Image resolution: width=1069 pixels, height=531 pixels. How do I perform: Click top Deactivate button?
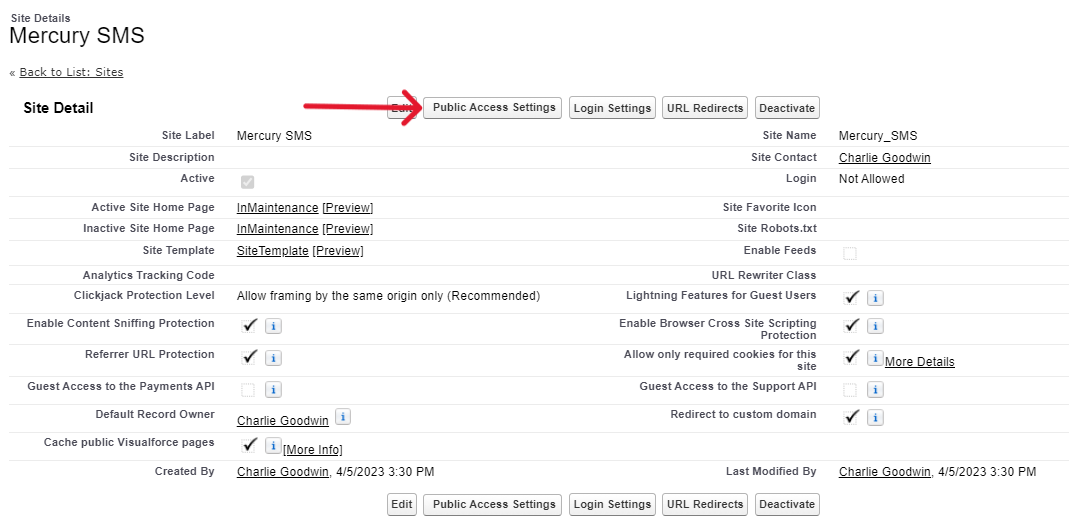coord(787,108)
